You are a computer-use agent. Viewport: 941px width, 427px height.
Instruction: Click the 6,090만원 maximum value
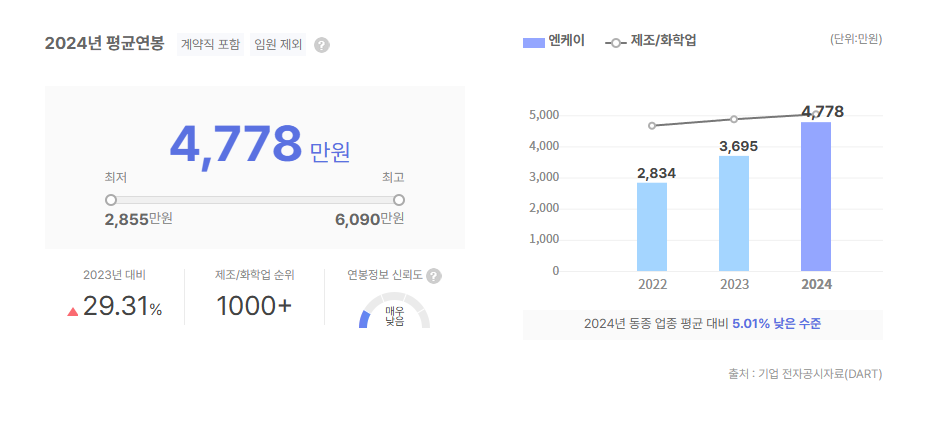coord(370,219)
